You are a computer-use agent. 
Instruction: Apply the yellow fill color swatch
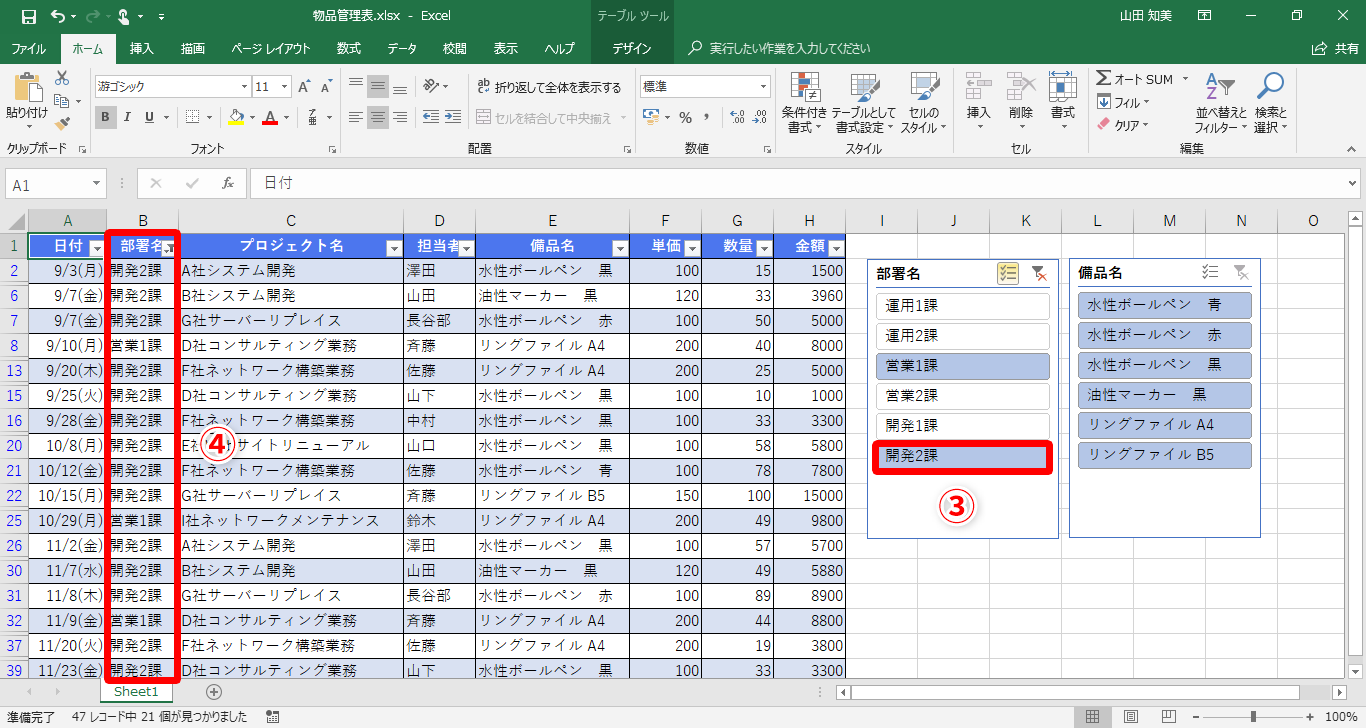(x=236, y=118)
